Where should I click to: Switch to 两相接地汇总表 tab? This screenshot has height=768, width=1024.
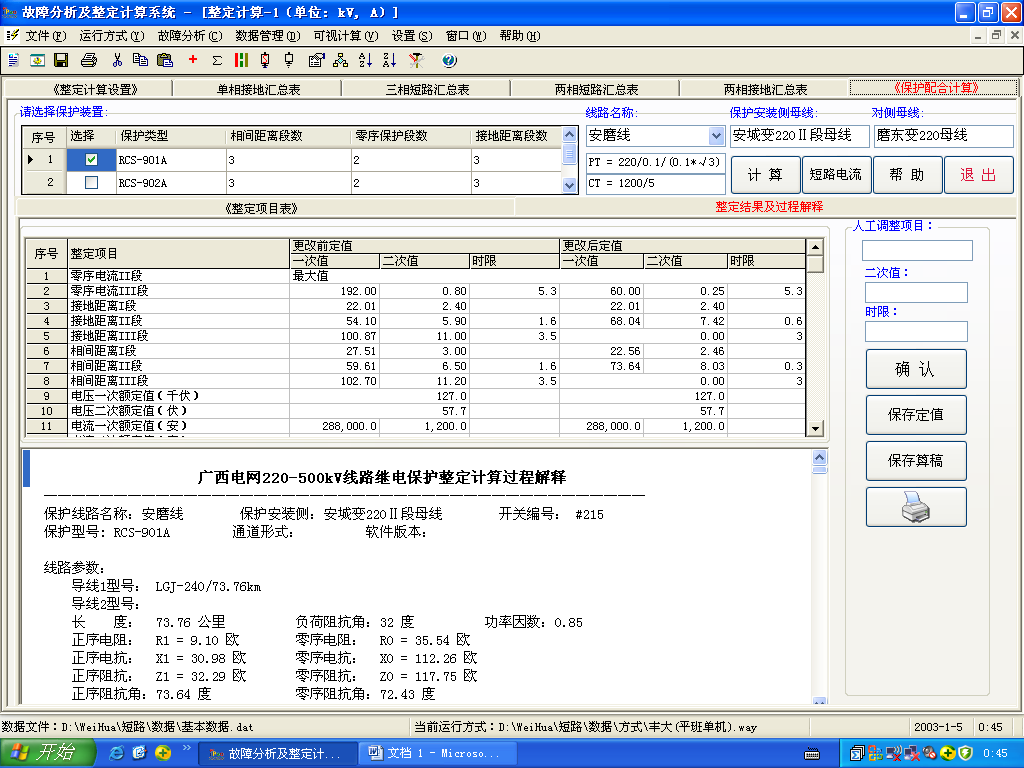coord(765,89)
